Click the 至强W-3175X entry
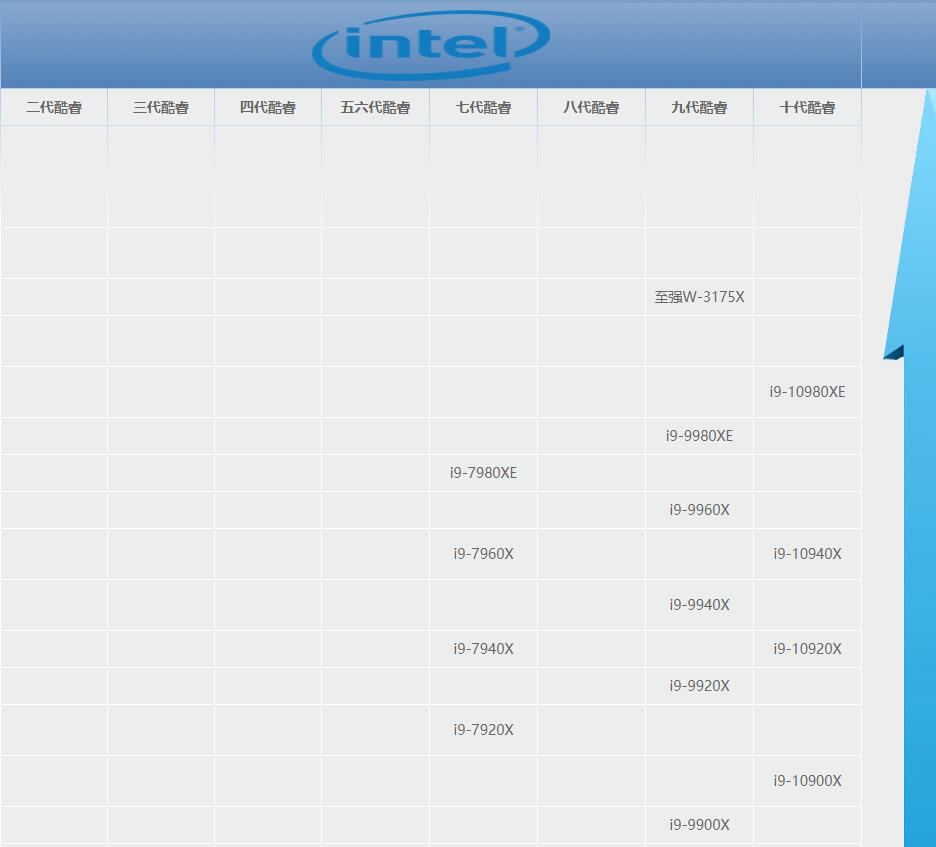Viewport: 936px width, 847px height. pos(699,297)
